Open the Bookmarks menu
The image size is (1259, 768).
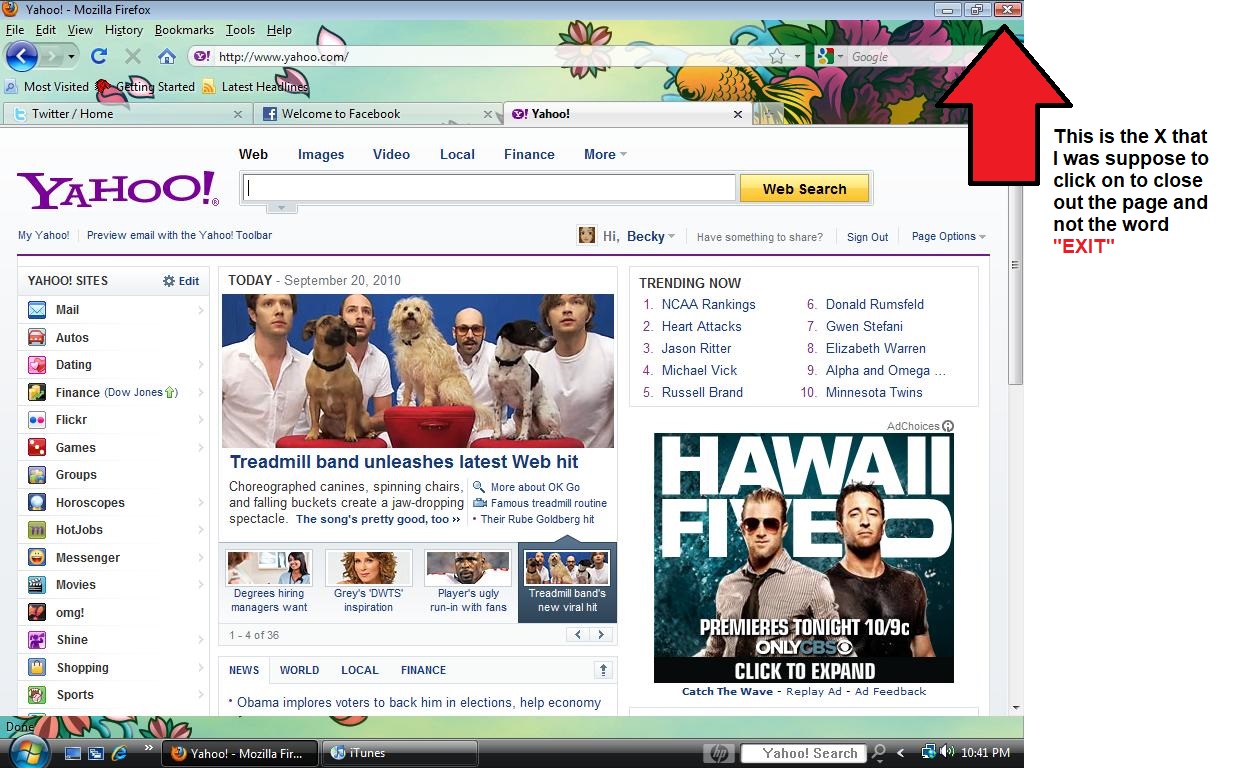184,30
